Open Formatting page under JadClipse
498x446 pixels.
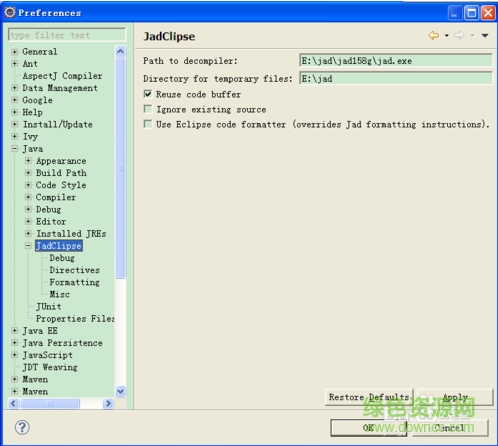click(75, 282)
